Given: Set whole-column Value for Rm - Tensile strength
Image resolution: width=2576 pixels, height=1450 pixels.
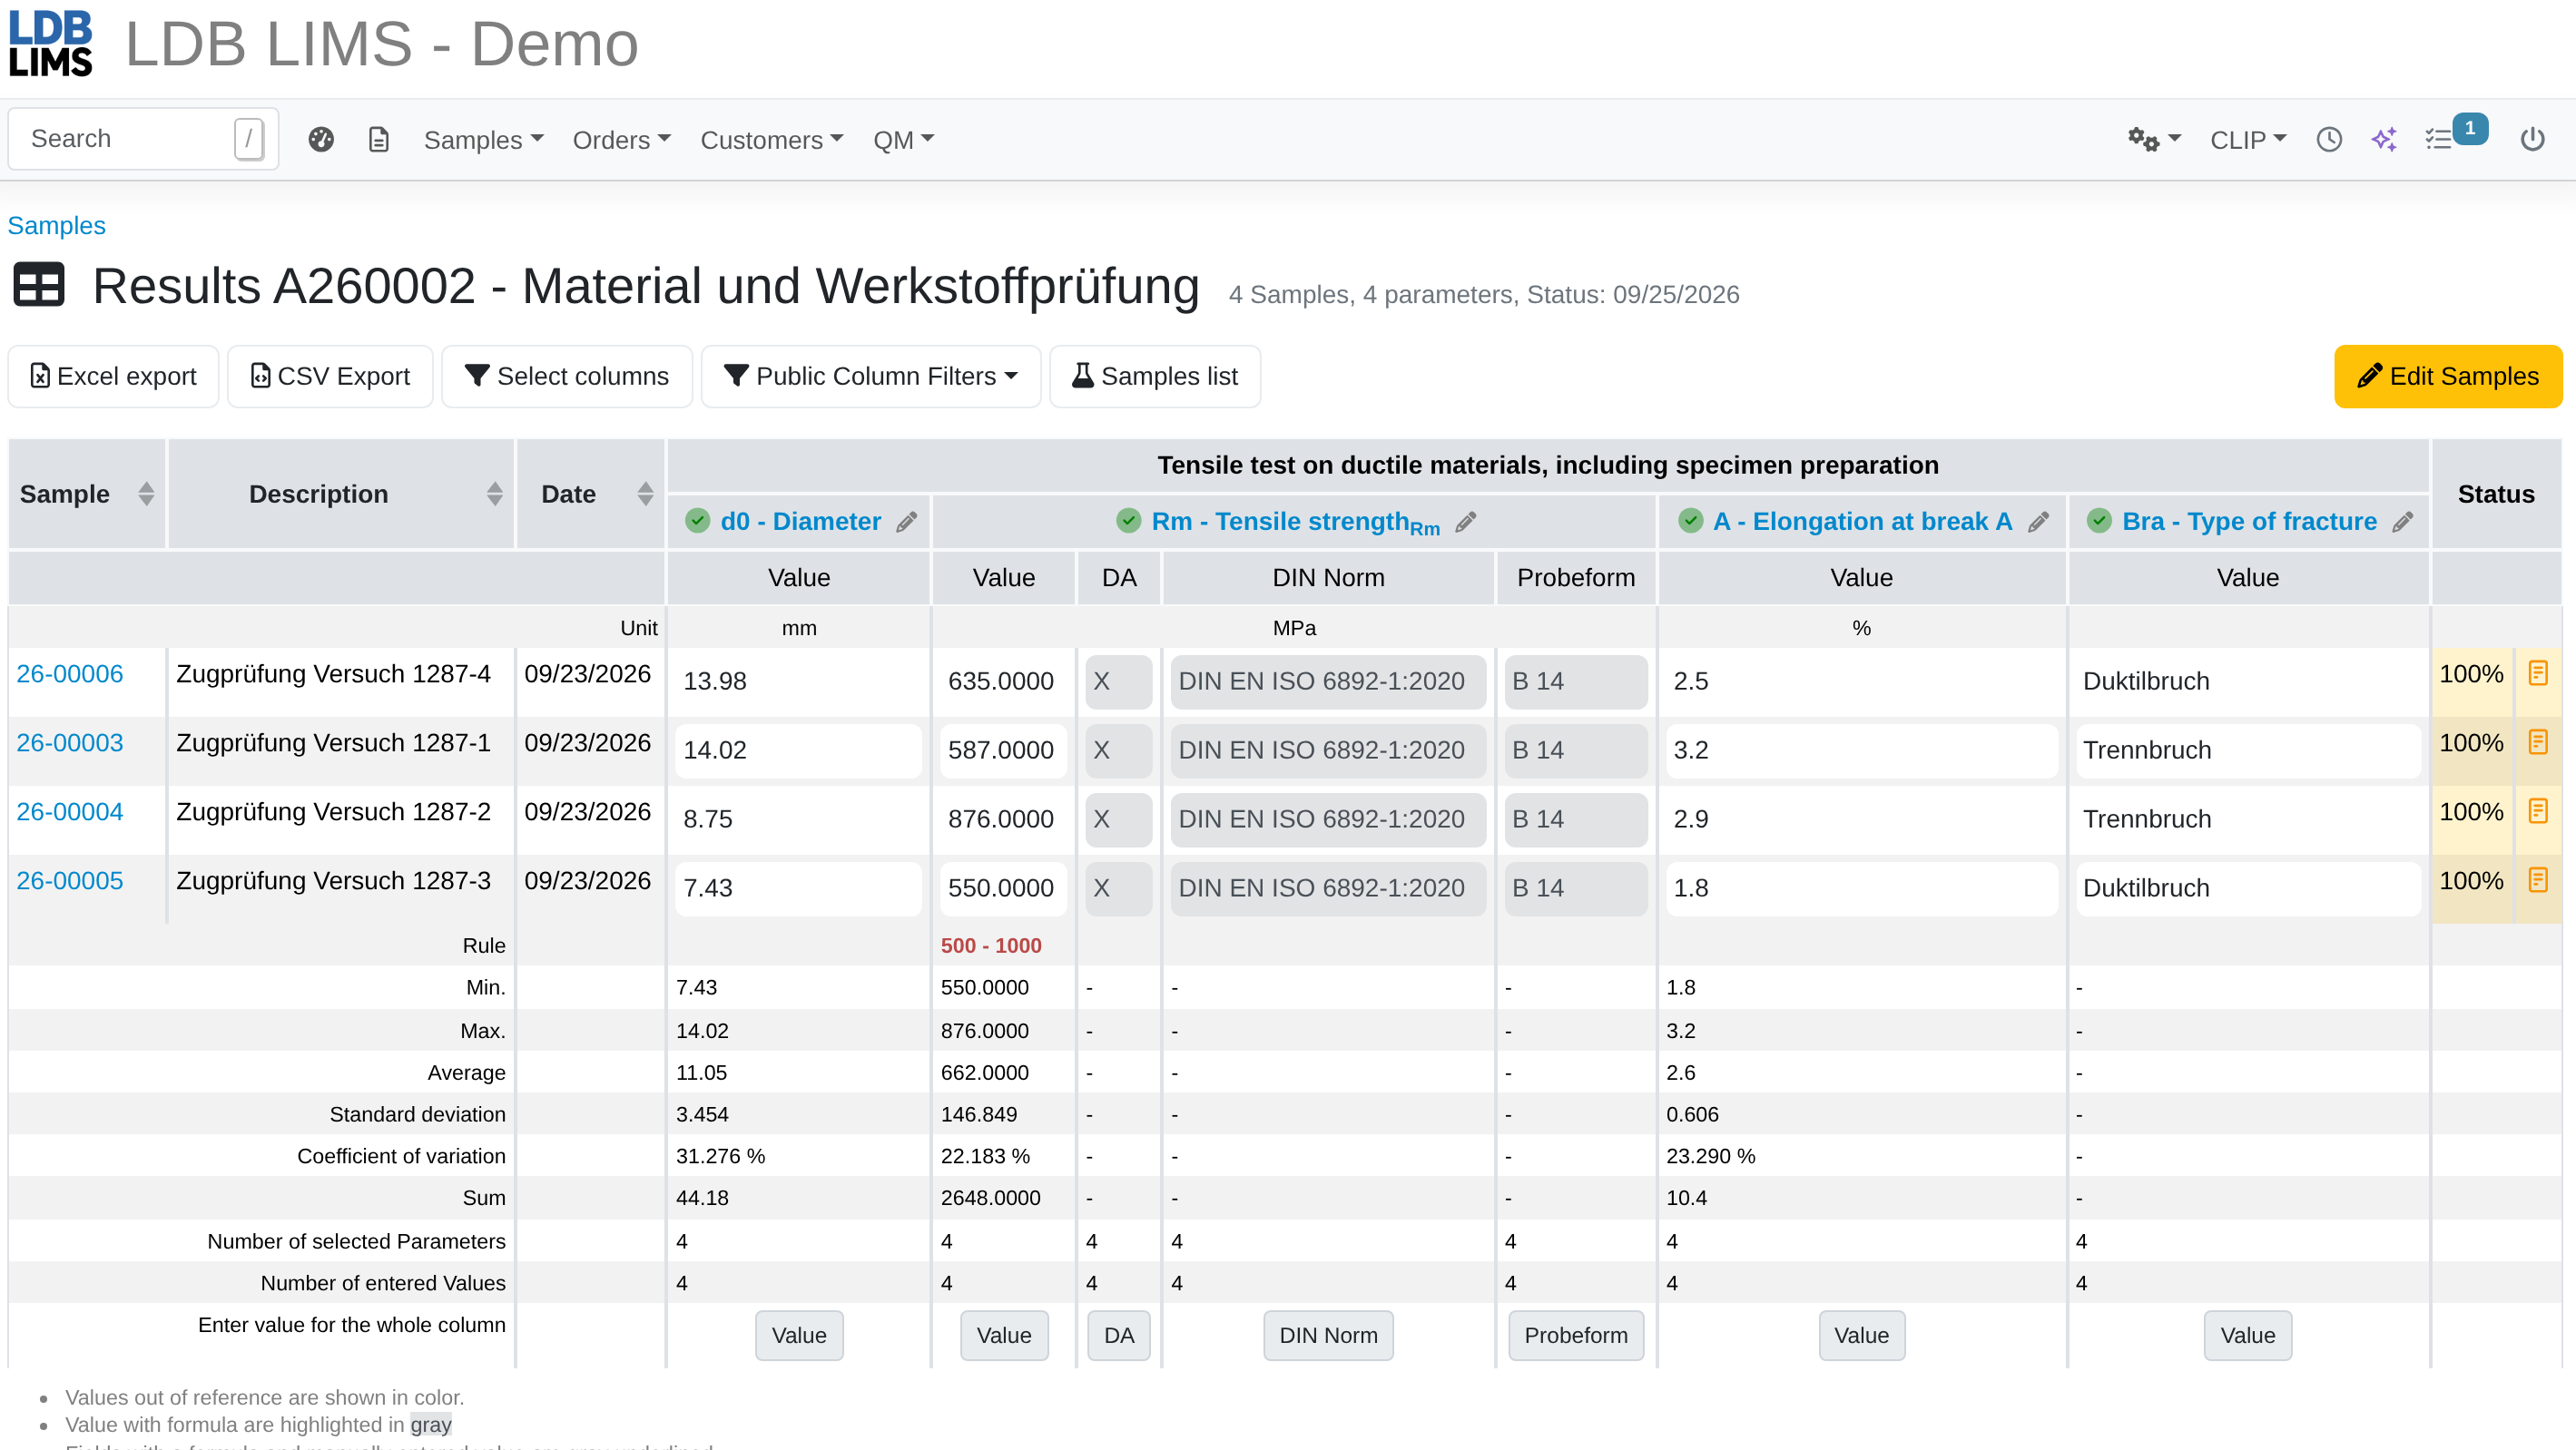Looking at the screenshot, I should (1004, 1336).
